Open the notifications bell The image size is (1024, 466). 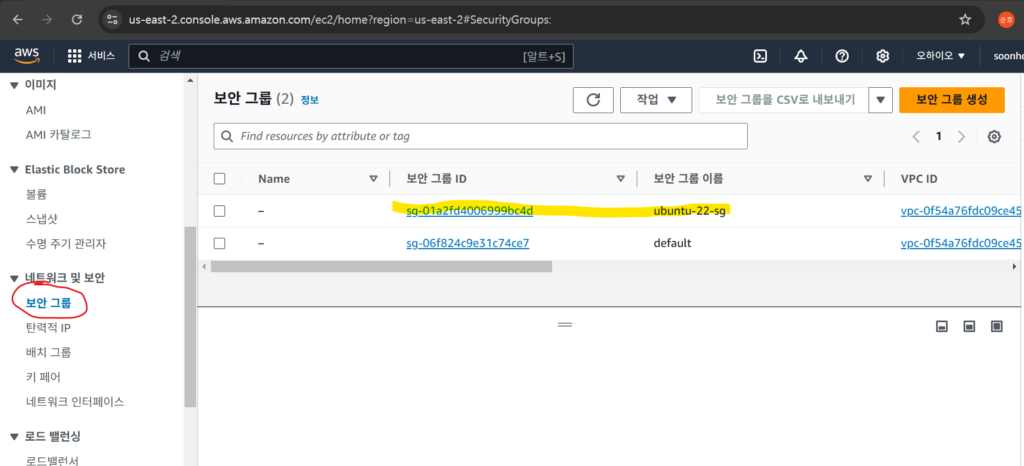click(x=801, y=56)
